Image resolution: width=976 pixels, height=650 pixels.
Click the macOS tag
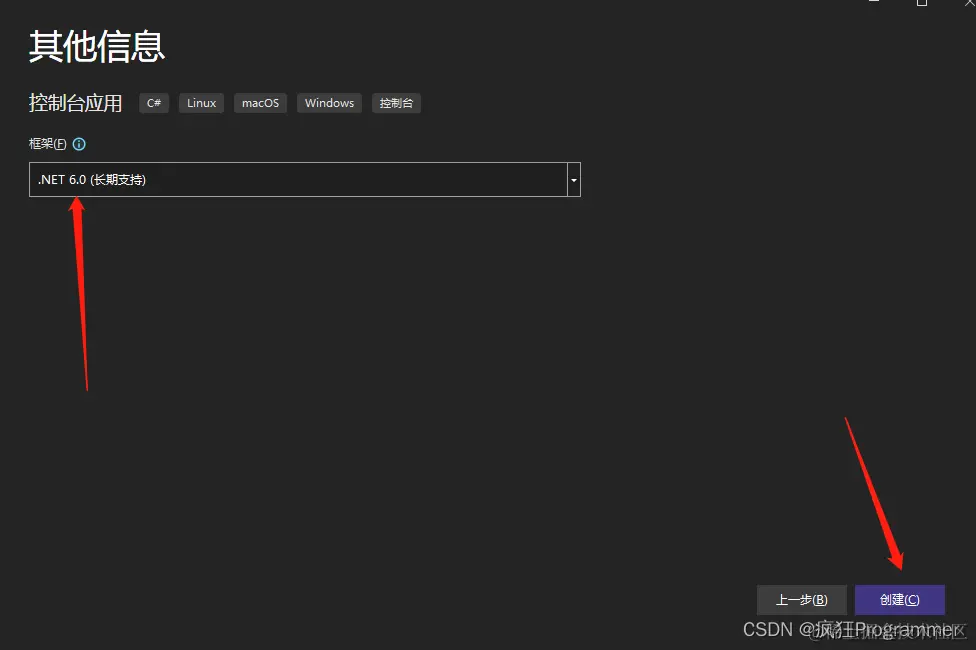pyautogui.click(x=260, y=103)
